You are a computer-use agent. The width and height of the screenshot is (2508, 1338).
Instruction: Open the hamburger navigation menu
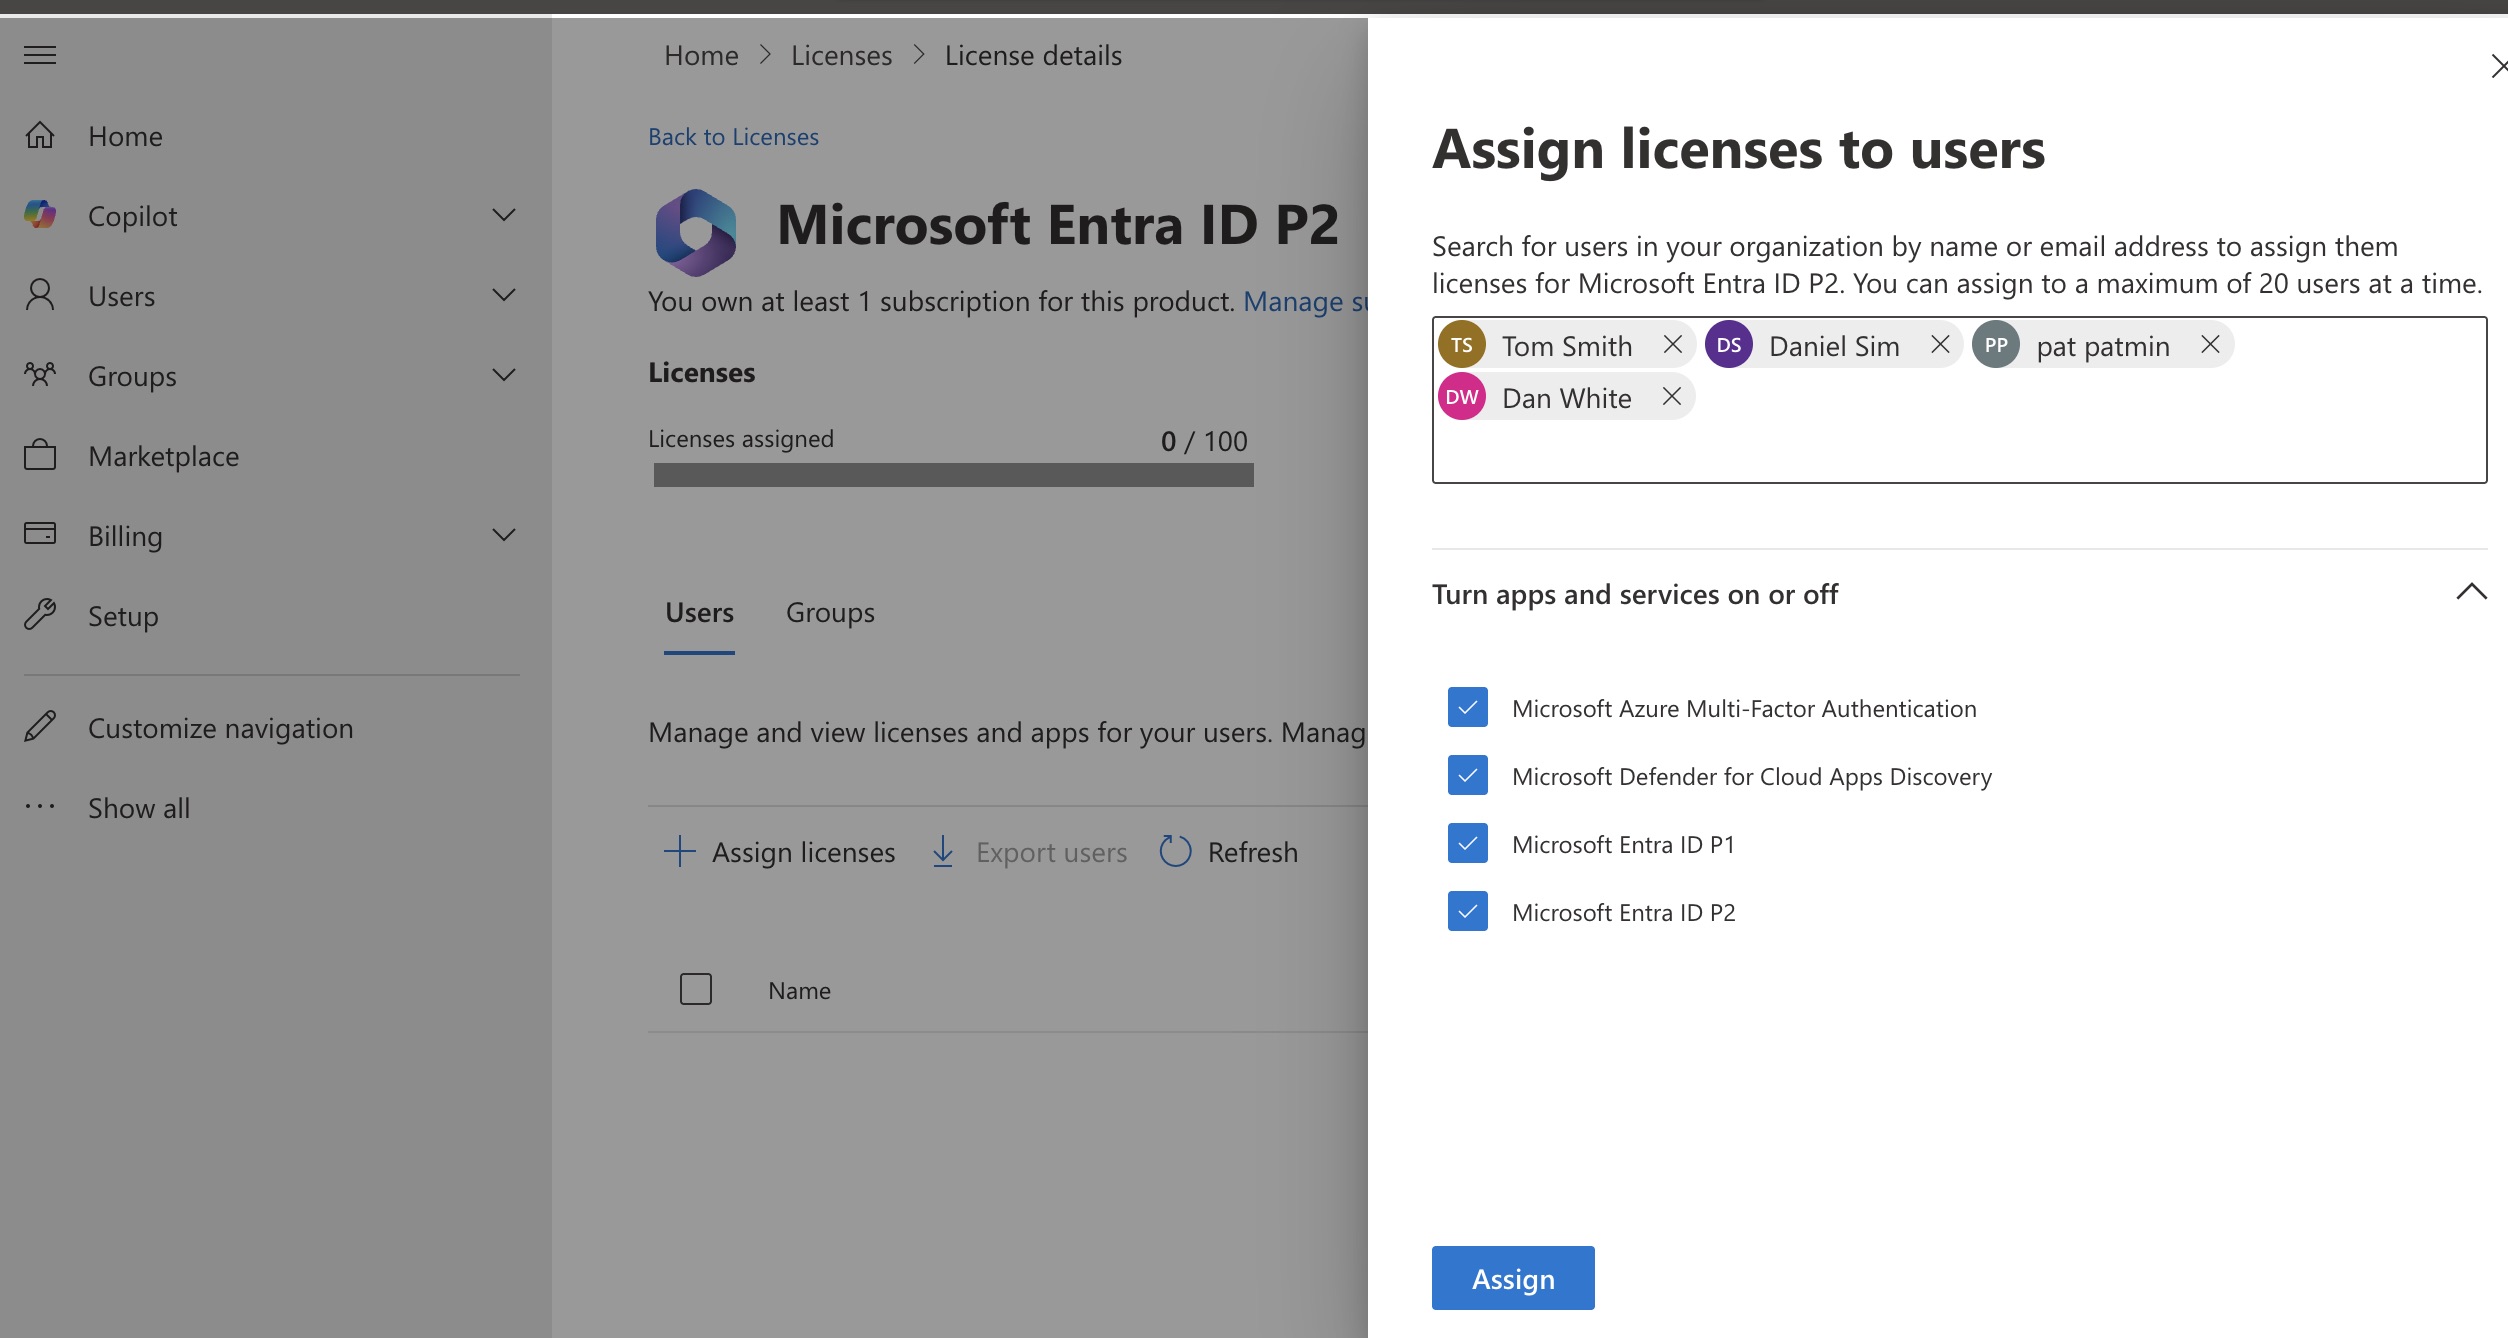coord(40,55)
